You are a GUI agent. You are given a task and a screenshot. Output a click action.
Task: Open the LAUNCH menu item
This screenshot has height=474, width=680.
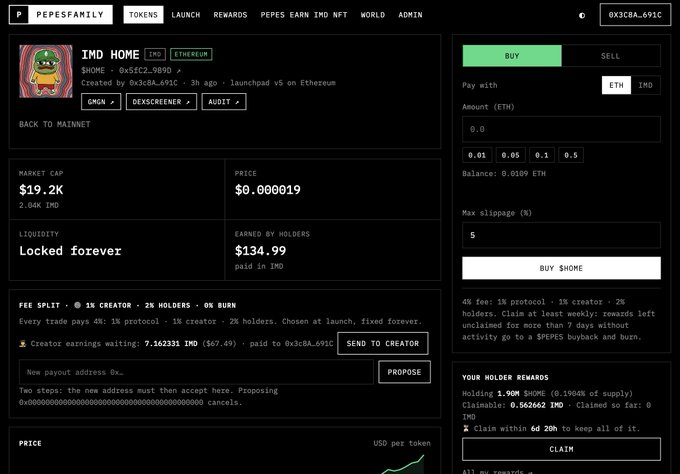pyautogui.click(x=186, y=15)
